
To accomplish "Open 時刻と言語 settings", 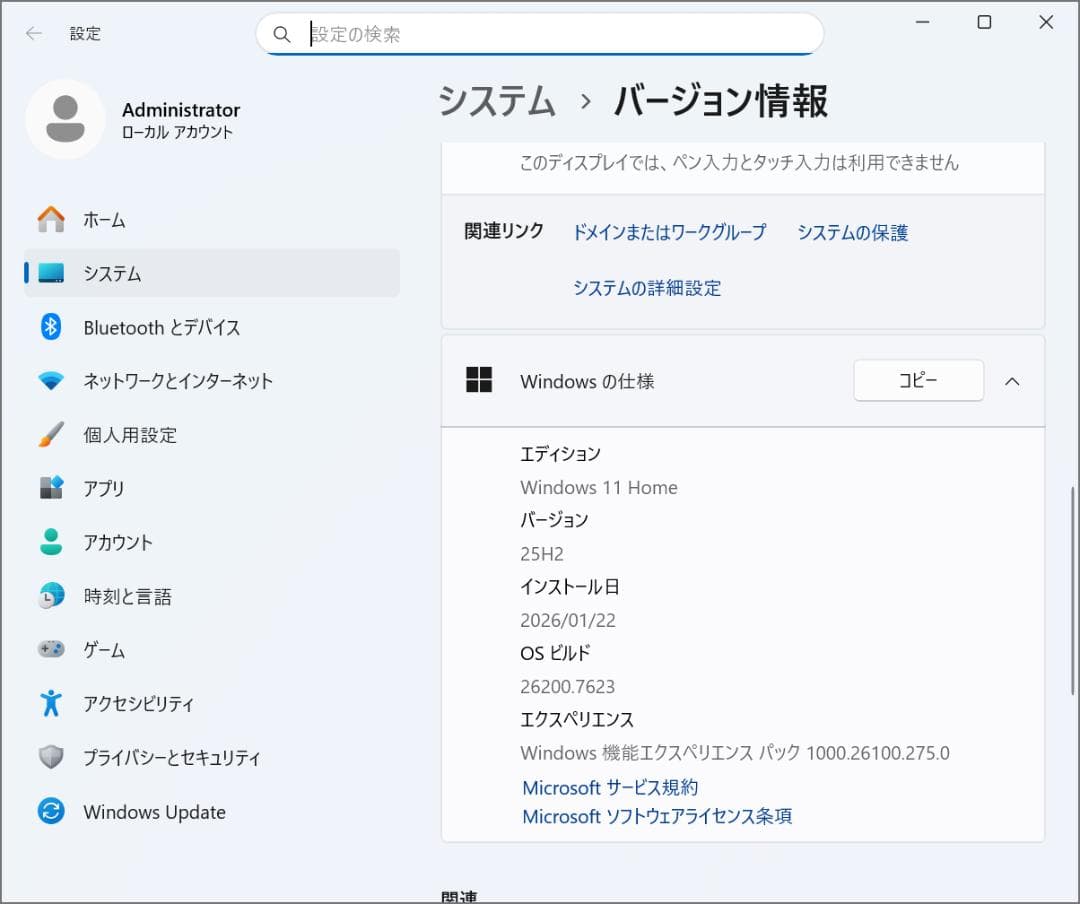I will (131, 596).
